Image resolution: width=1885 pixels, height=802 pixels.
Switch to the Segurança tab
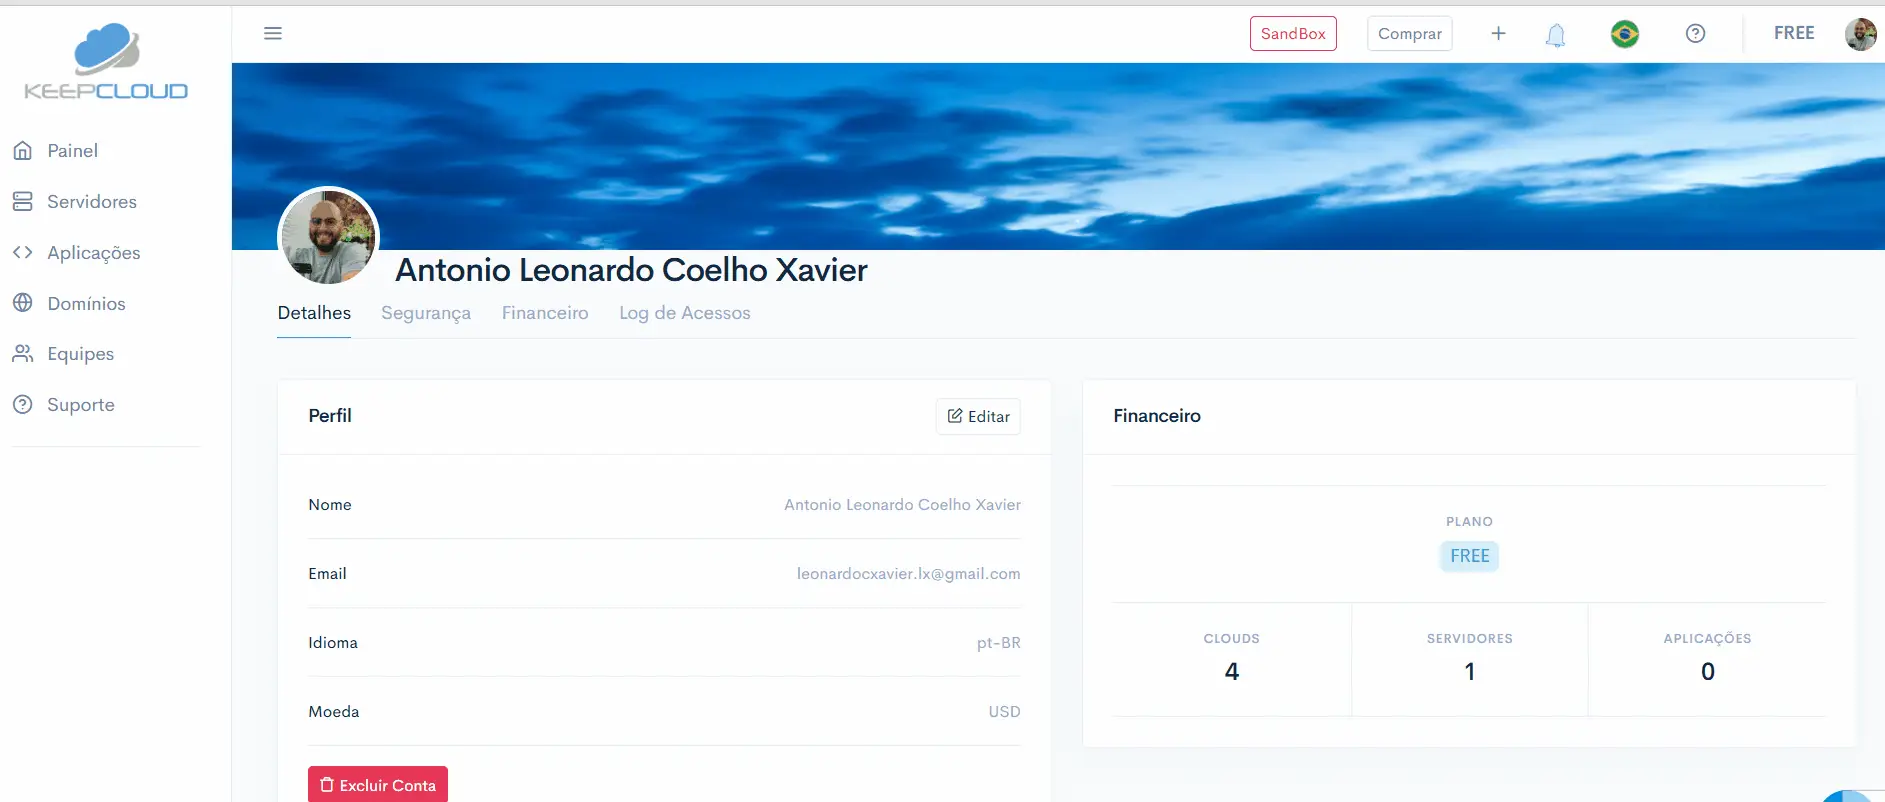[426, 313]
